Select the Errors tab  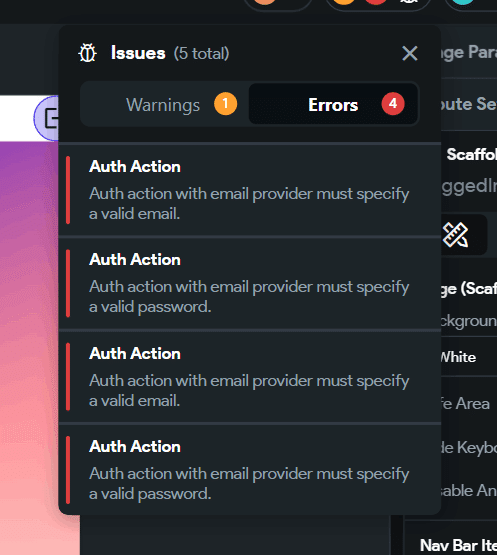pos(333,104)
